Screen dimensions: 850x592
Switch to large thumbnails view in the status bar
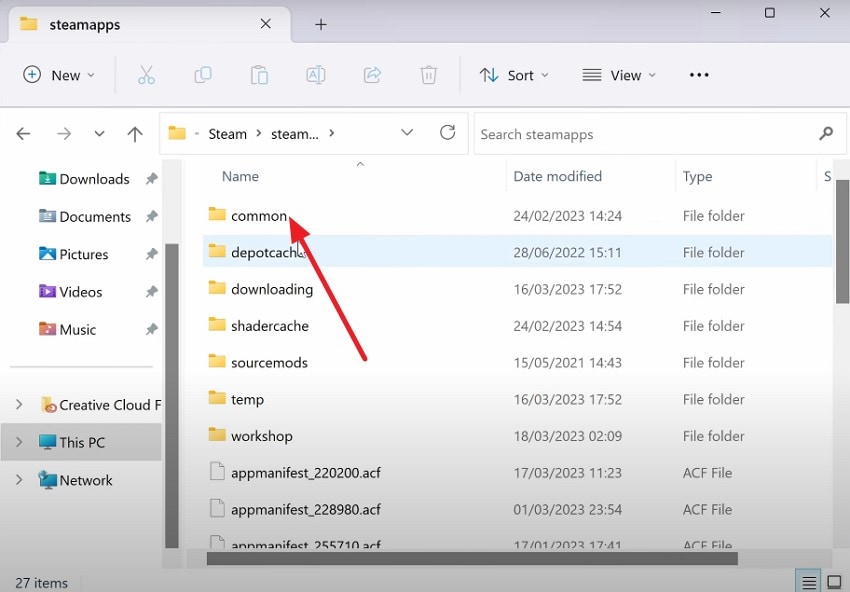click(x=833, y=581)
